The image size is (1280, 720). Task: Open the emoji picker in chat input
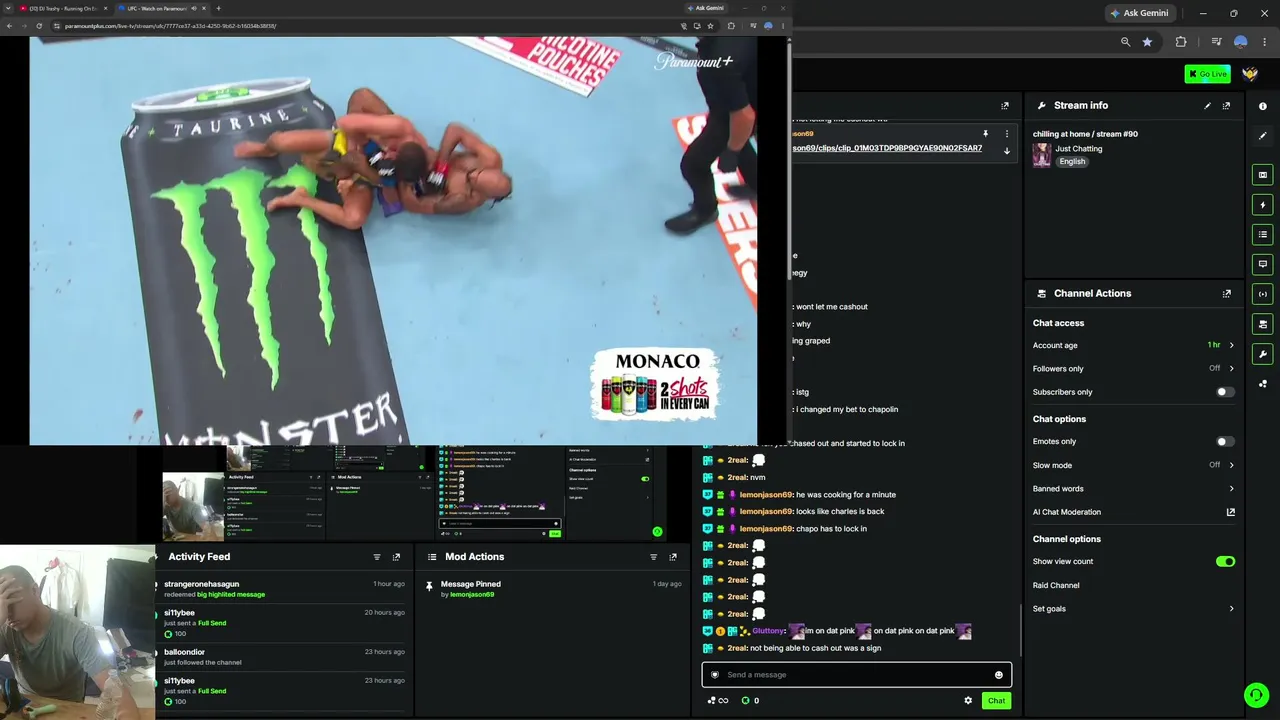coord(998,675)
